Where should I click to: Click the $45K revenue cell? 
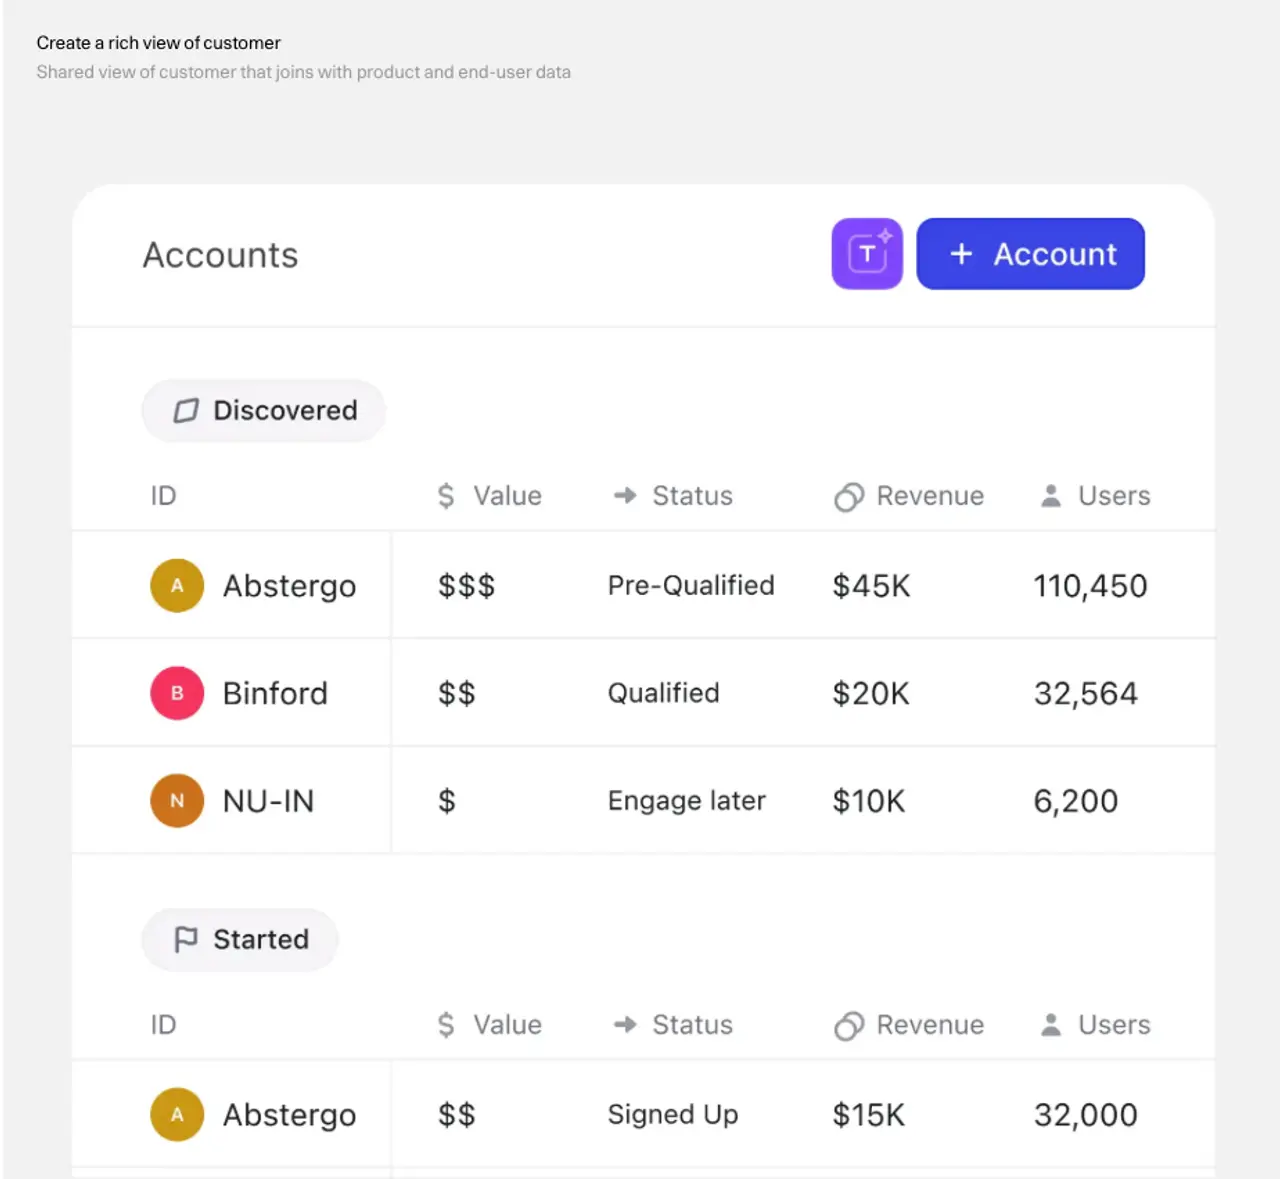[x=871, y=586]
